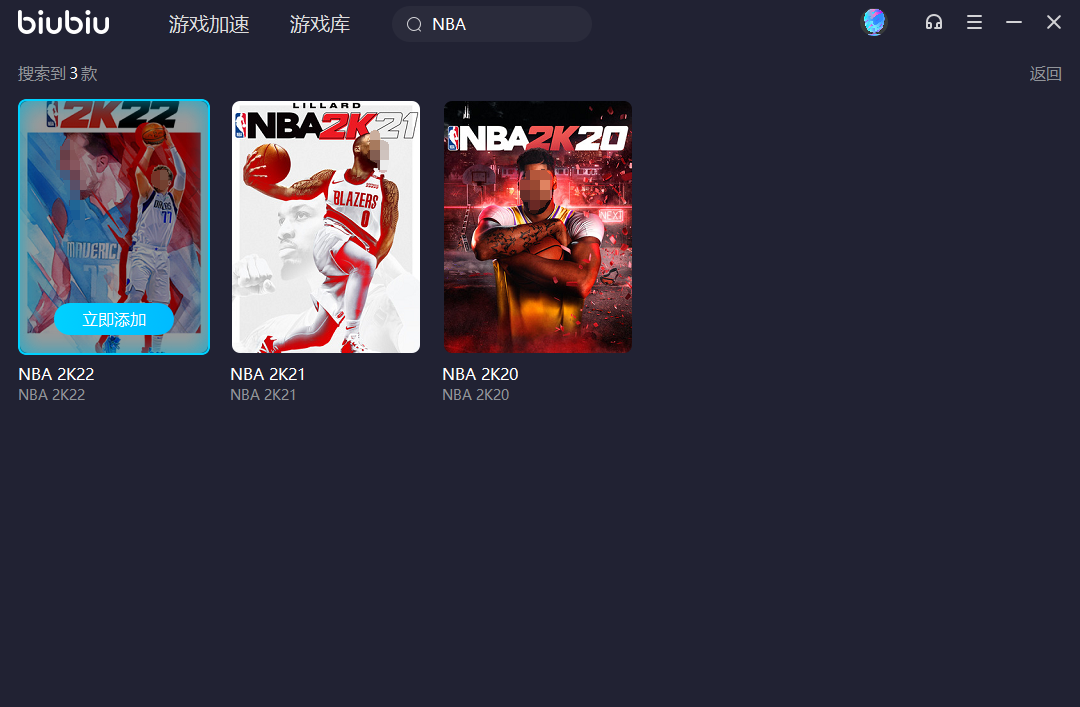Click 返回 to go back

click(x=1045, y=74)
